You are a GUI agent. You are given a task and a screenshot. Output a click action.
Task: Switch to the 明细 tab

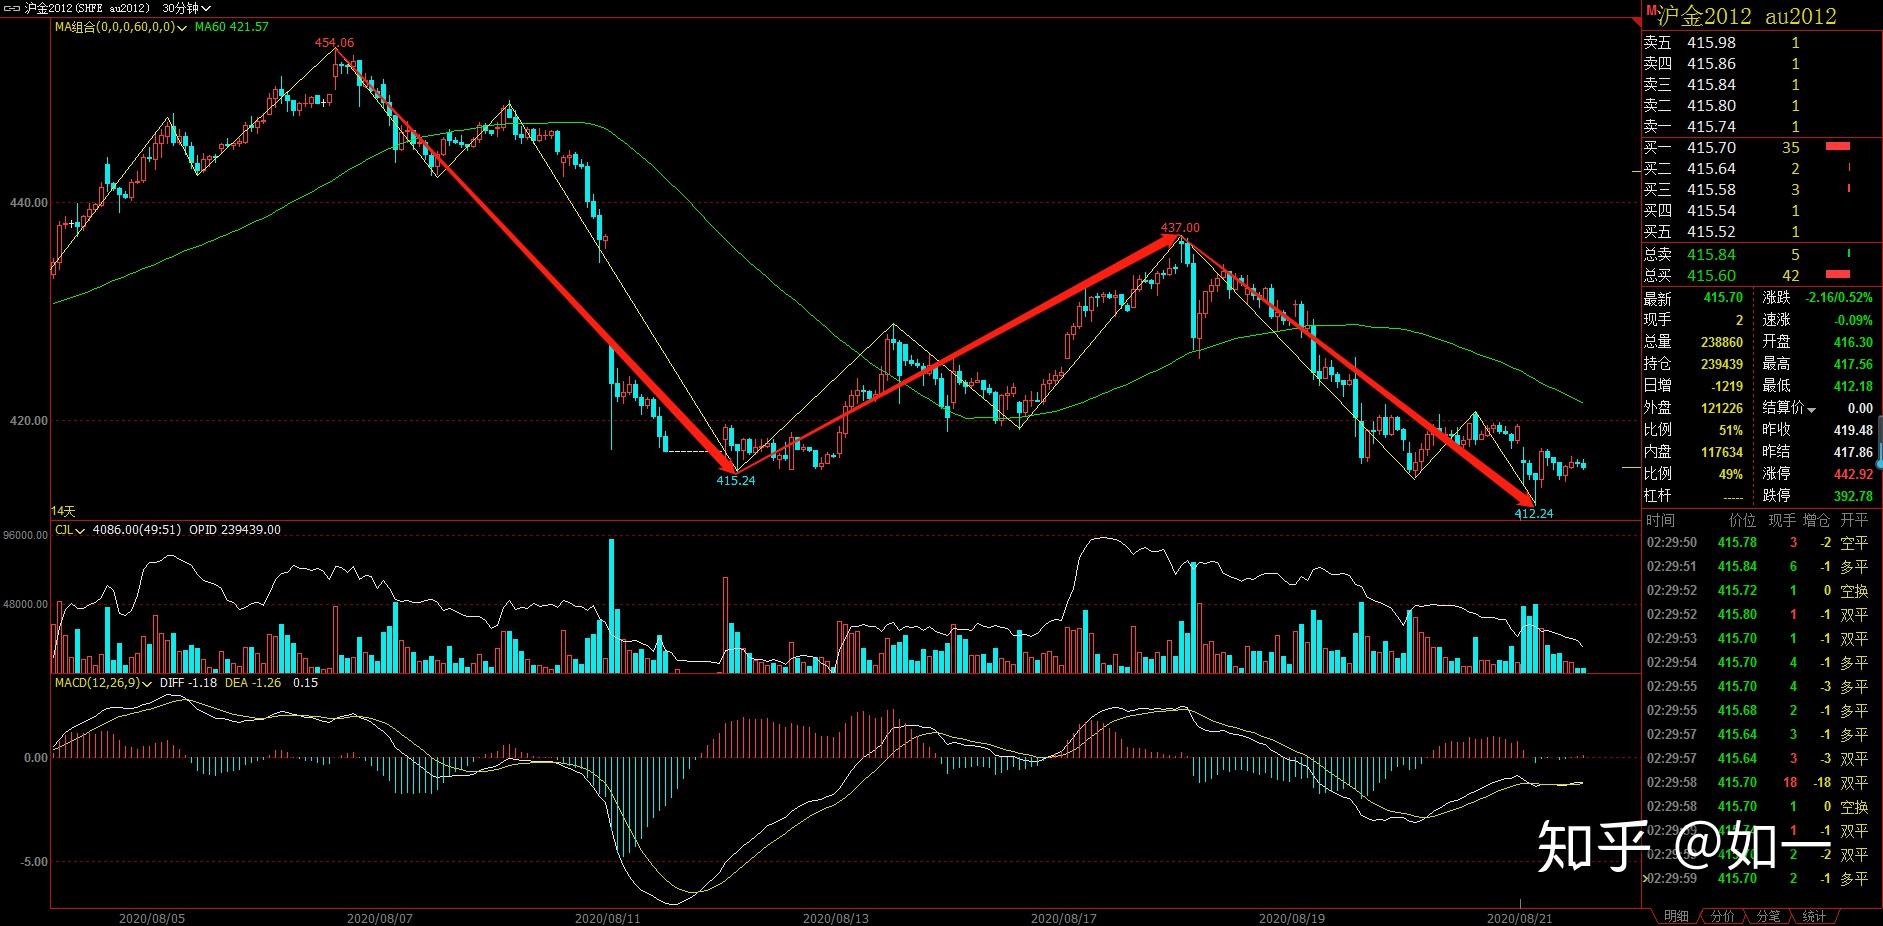1676,916
